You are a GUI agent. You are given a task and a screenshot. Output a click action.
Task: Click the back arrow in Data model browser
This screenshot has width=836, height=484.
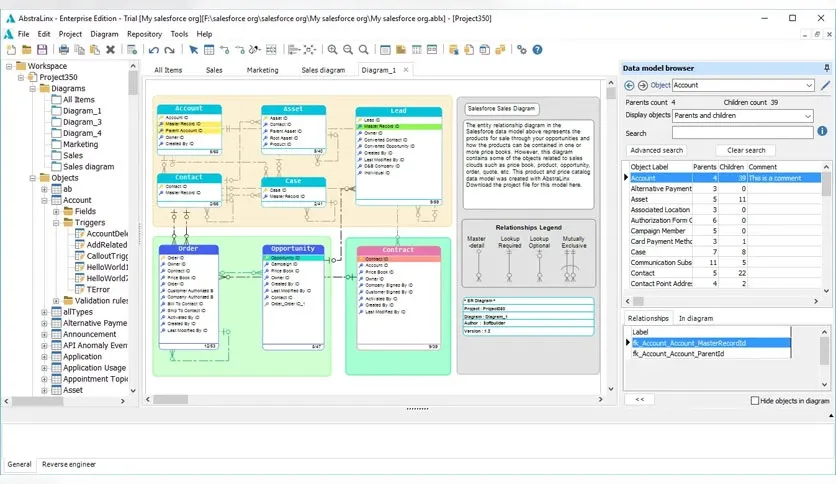point(629,85)
